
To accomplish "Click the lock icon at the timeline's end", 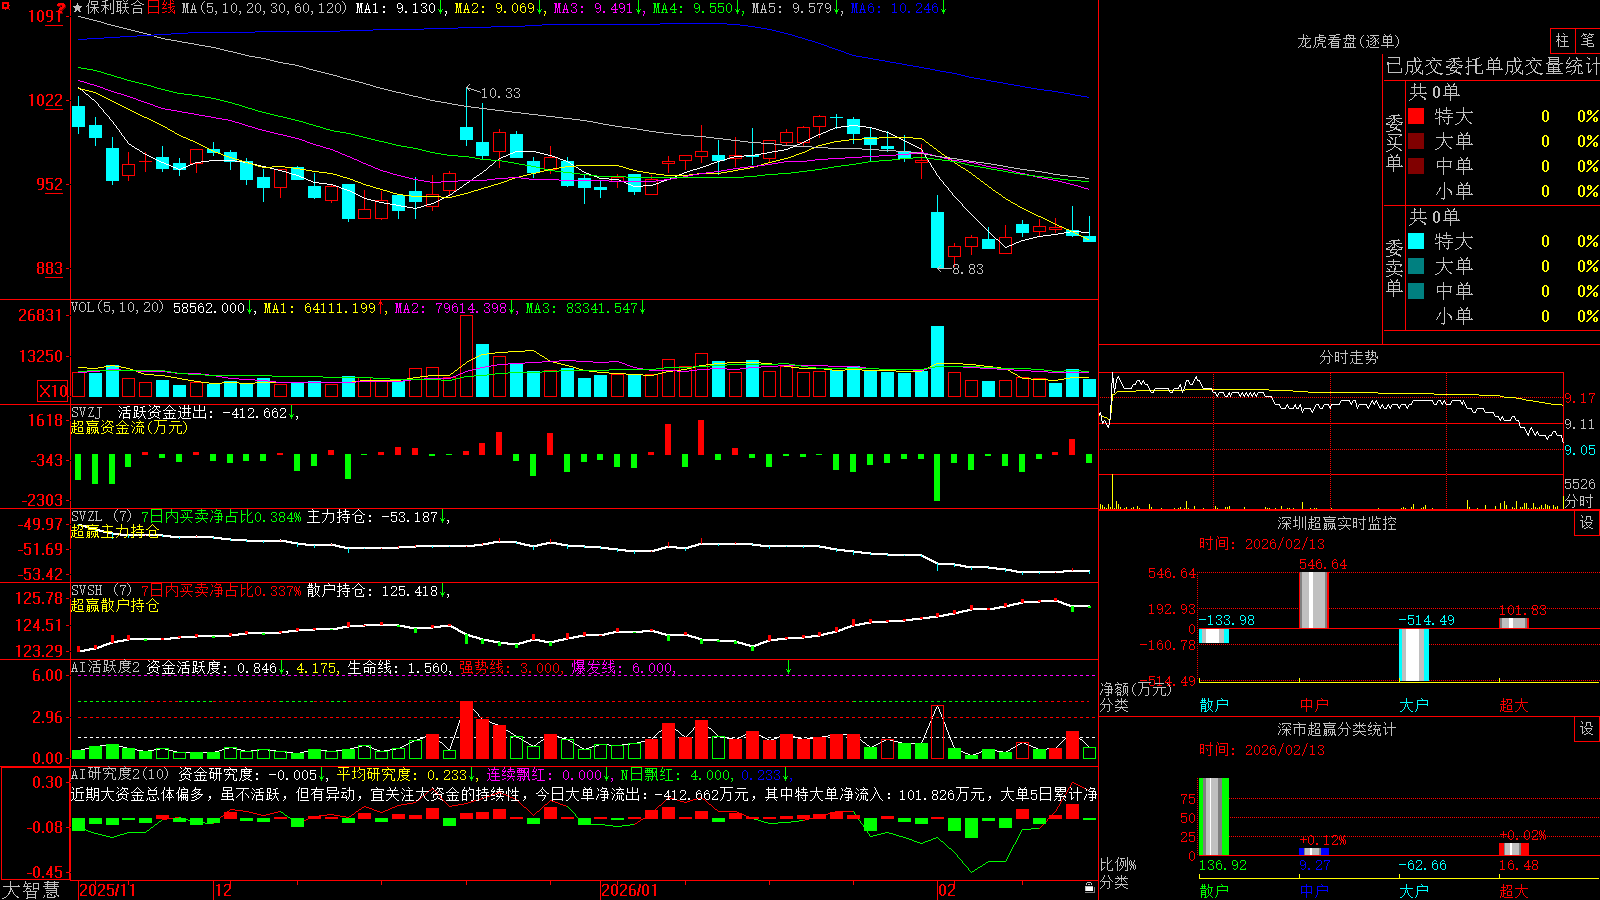I will (x=1090, y=888).
